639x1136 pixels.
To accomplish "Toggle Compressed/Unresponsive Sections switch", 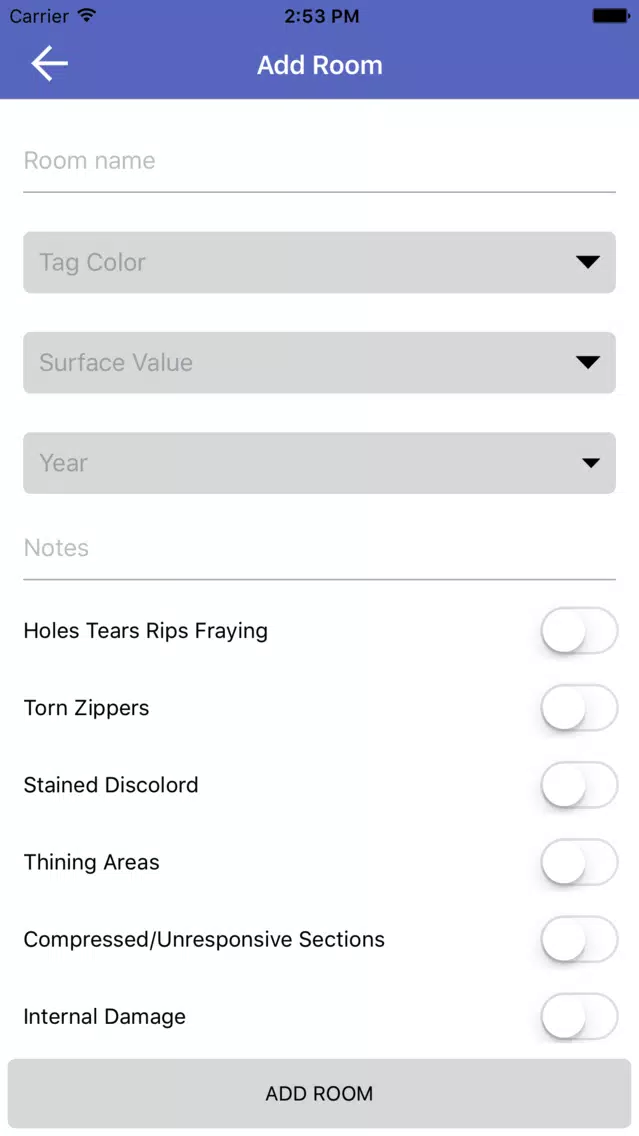I will [579, 939].
